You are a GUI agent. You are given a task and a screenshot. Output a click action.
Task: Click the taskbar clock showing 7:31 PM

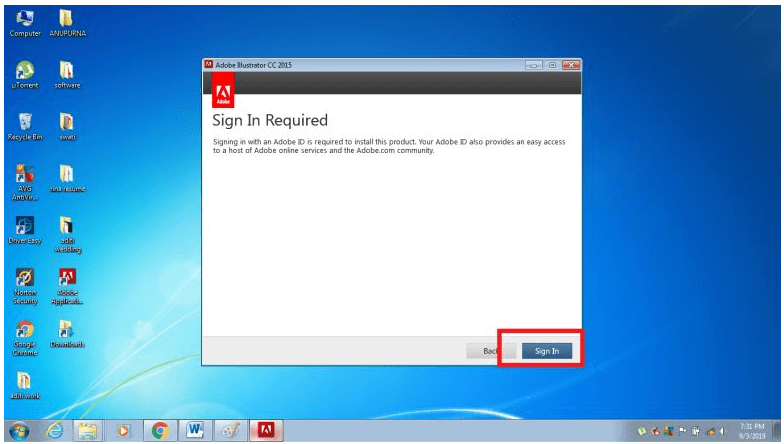pyautogui.click(x=752, y=431)
